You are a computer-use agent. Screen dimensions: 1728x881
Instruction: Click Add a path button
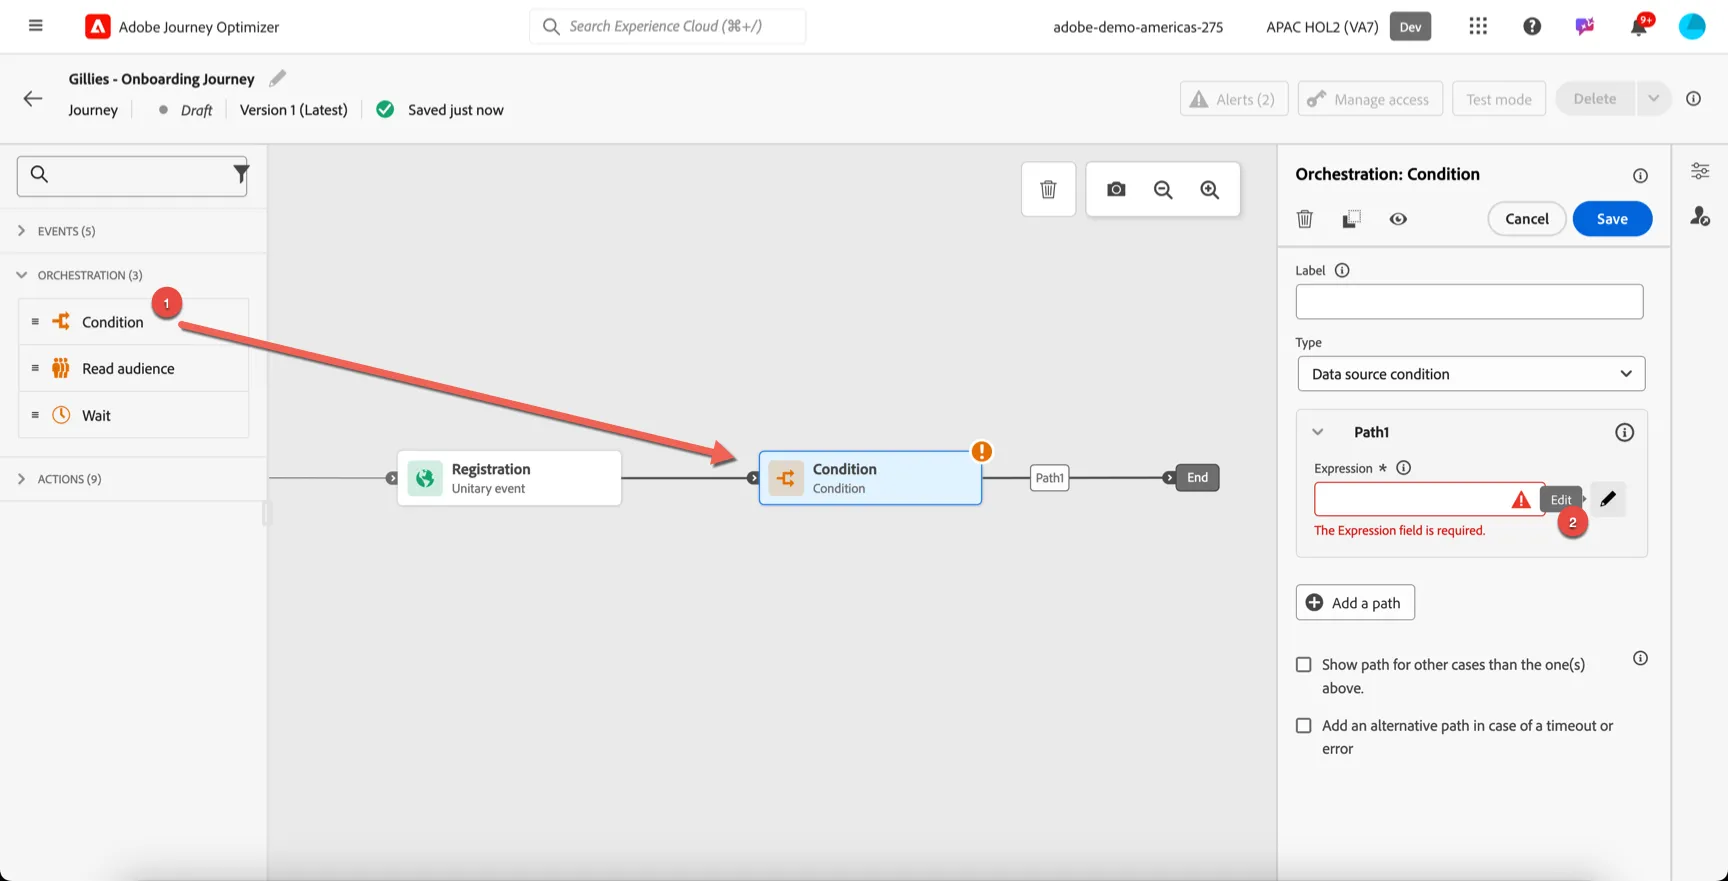(x=1355, y=603)
